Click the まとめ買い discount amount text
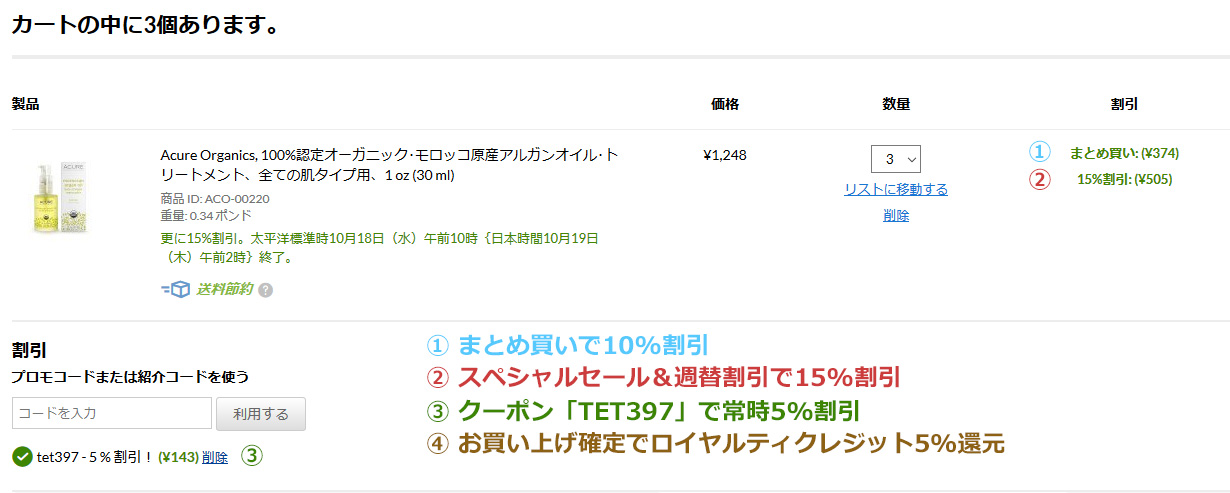Viewport: 1230px width, 493px height. click(x=1124, y=153)
